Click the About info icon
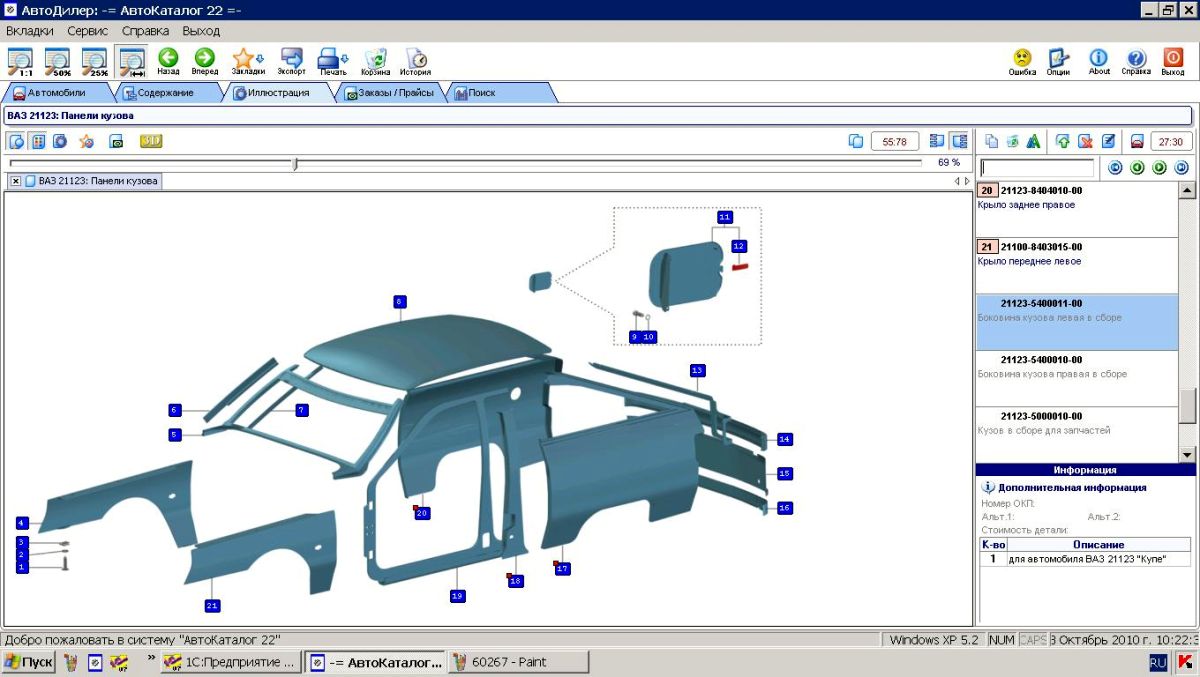Screen dimensions: 1200x677 pos(1099,62)
